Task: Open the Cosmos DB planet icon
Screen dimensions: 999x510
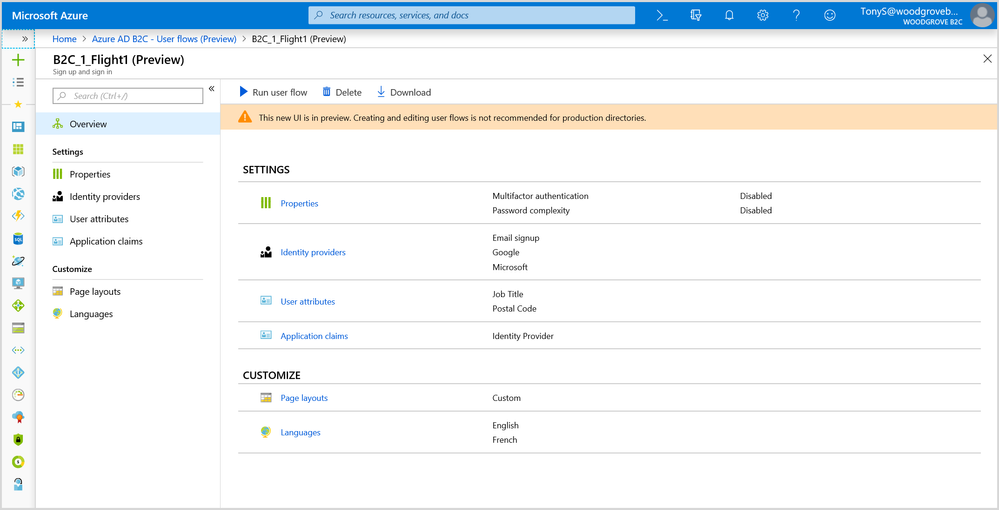Action: point(18,261)
